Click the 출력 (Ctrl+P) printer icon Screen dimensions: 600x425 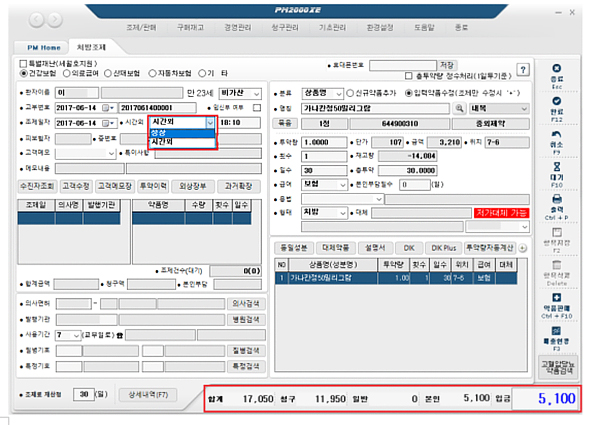click(557, 199)
